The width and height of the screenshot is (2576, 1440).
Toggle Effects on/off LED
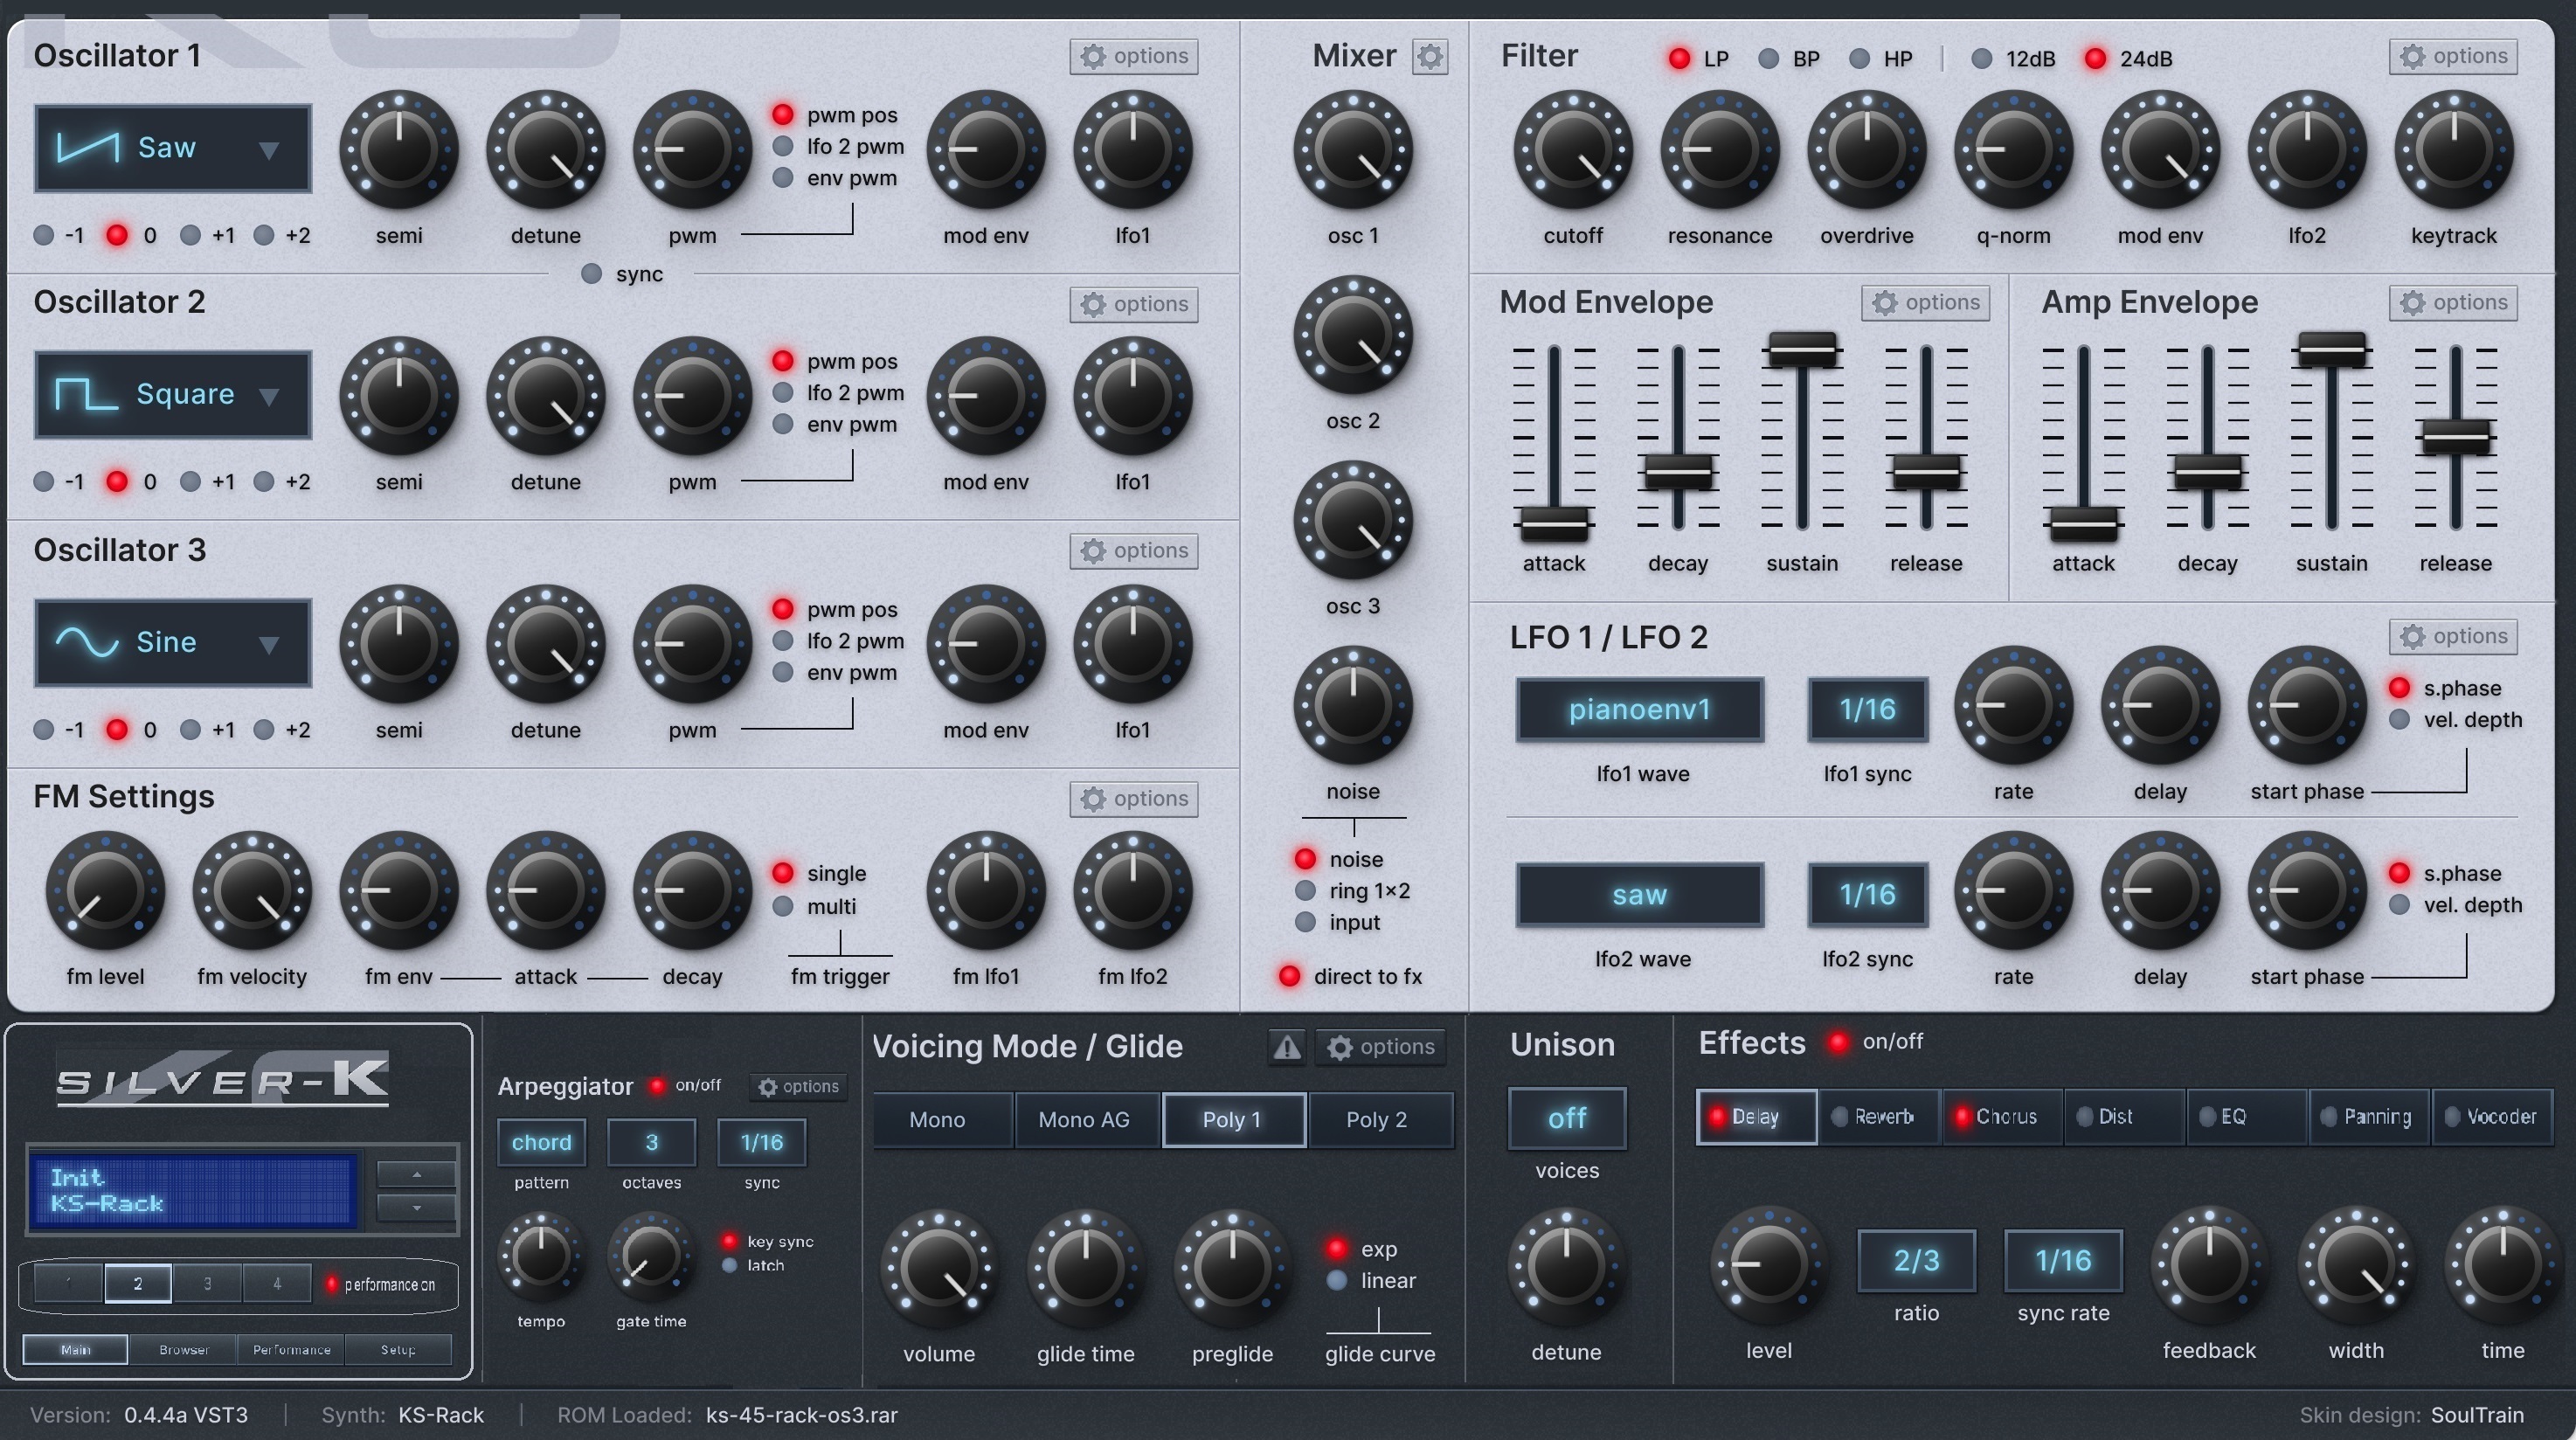pyautogui.click(x=1837, y=1042)
